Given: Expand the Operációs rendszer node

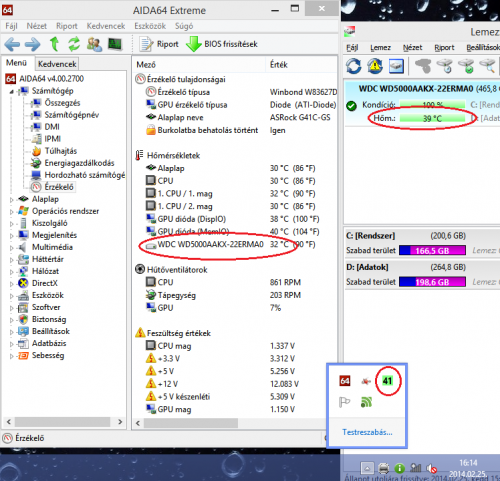Looking at the screenshot, I should 11,211.
